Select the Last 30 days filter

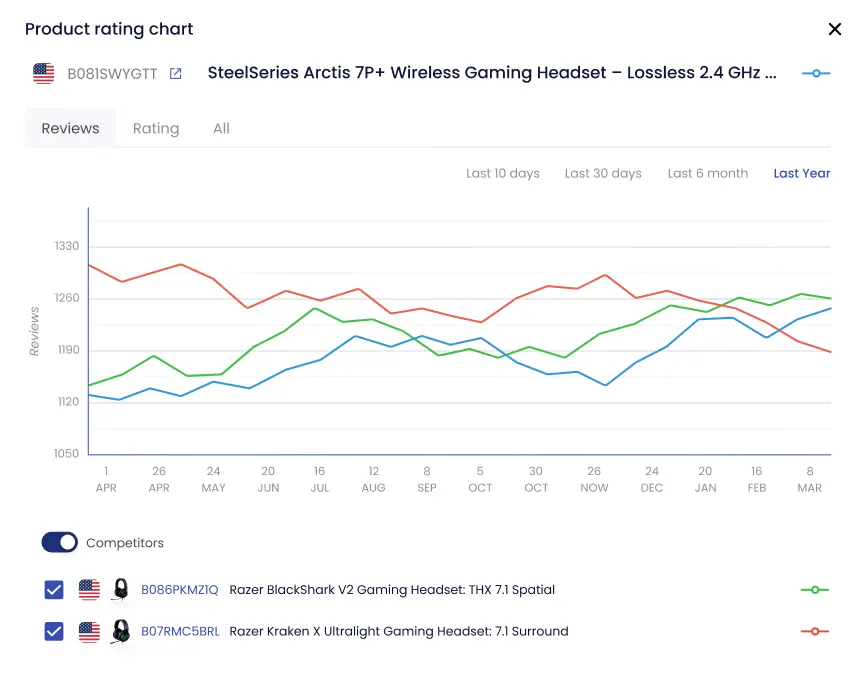point(603,173)
